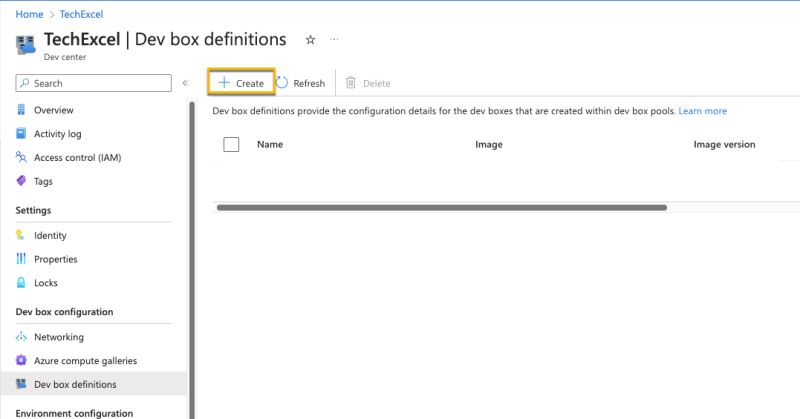Image resolution: width=800 pixels, height=419 pixels.
Task: Tick the select-all checkbox in table header
Action: [x=231, y=144]
